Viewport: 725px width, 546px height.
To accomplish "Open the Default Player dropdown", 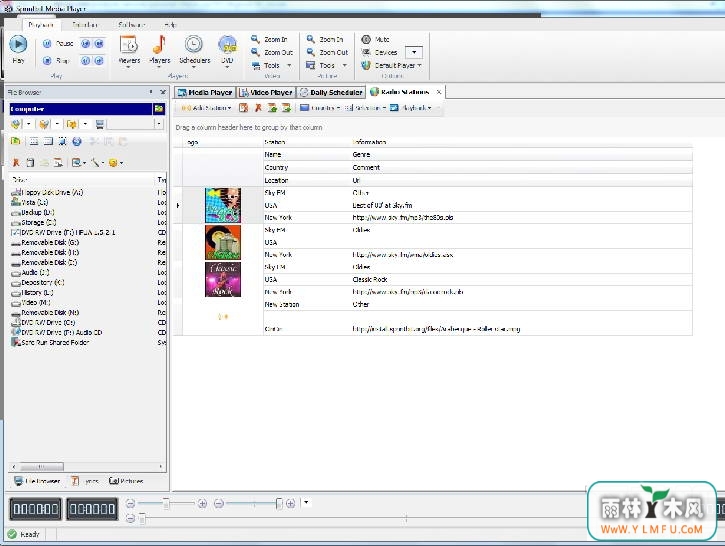I will (392, 66).
